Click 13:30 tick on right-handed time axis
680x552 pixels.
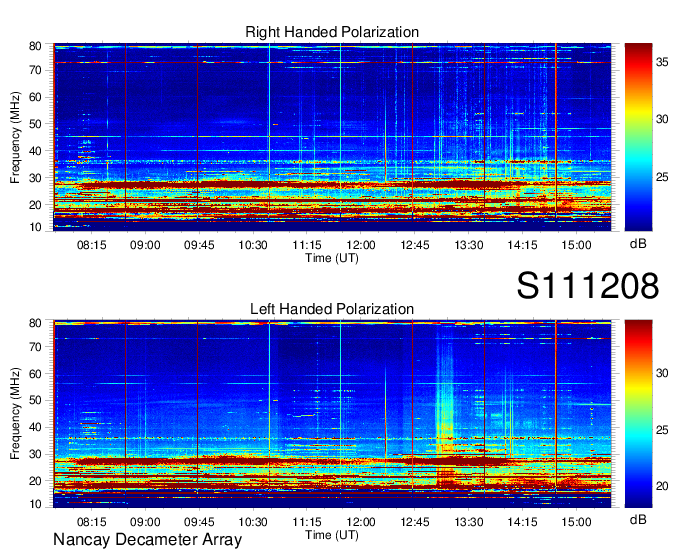pyautogui.click(x=468, y=245)
